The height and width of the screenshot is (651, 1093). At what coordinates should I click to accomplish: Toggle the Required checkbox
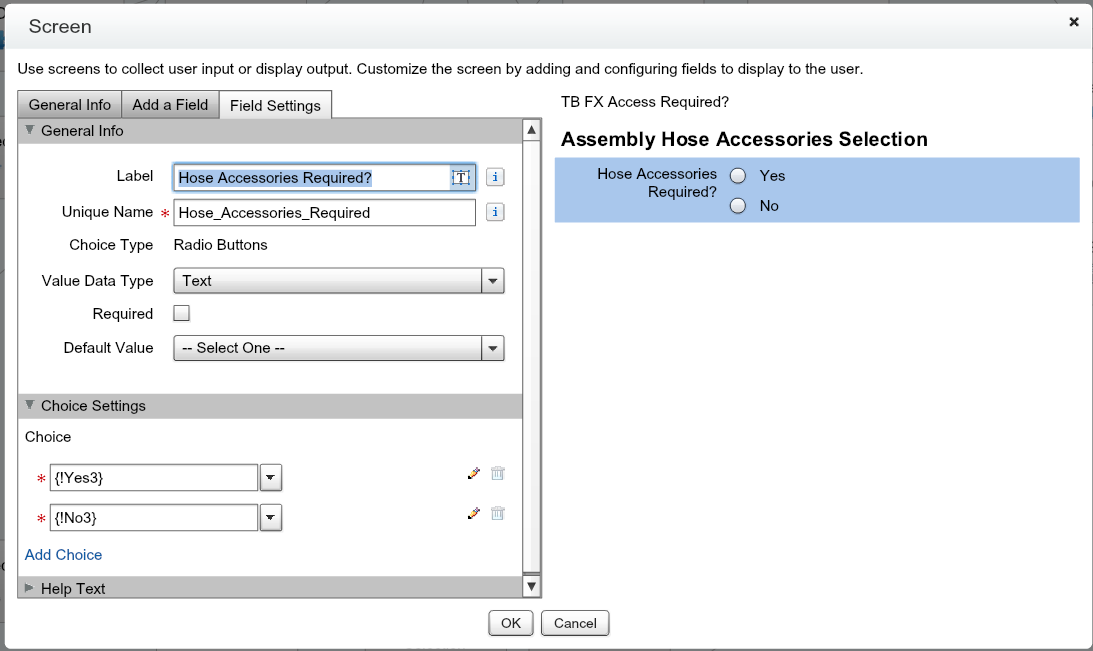coord(181,313)
